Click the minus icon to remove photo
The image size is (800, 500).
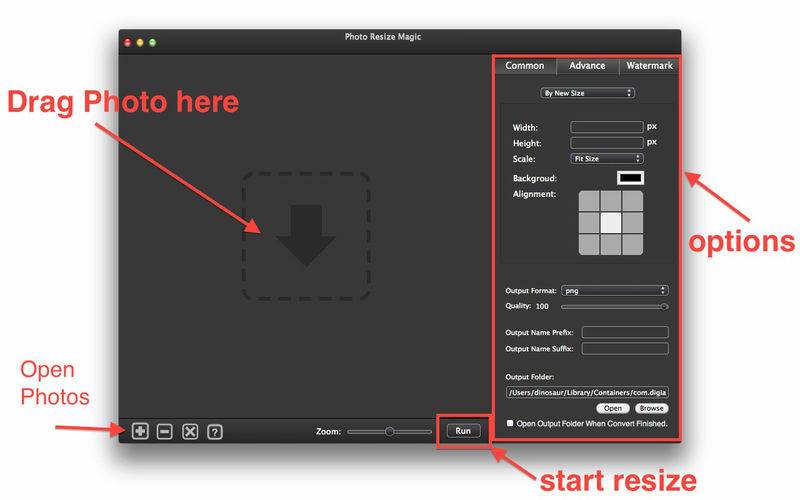click(164, 432)
